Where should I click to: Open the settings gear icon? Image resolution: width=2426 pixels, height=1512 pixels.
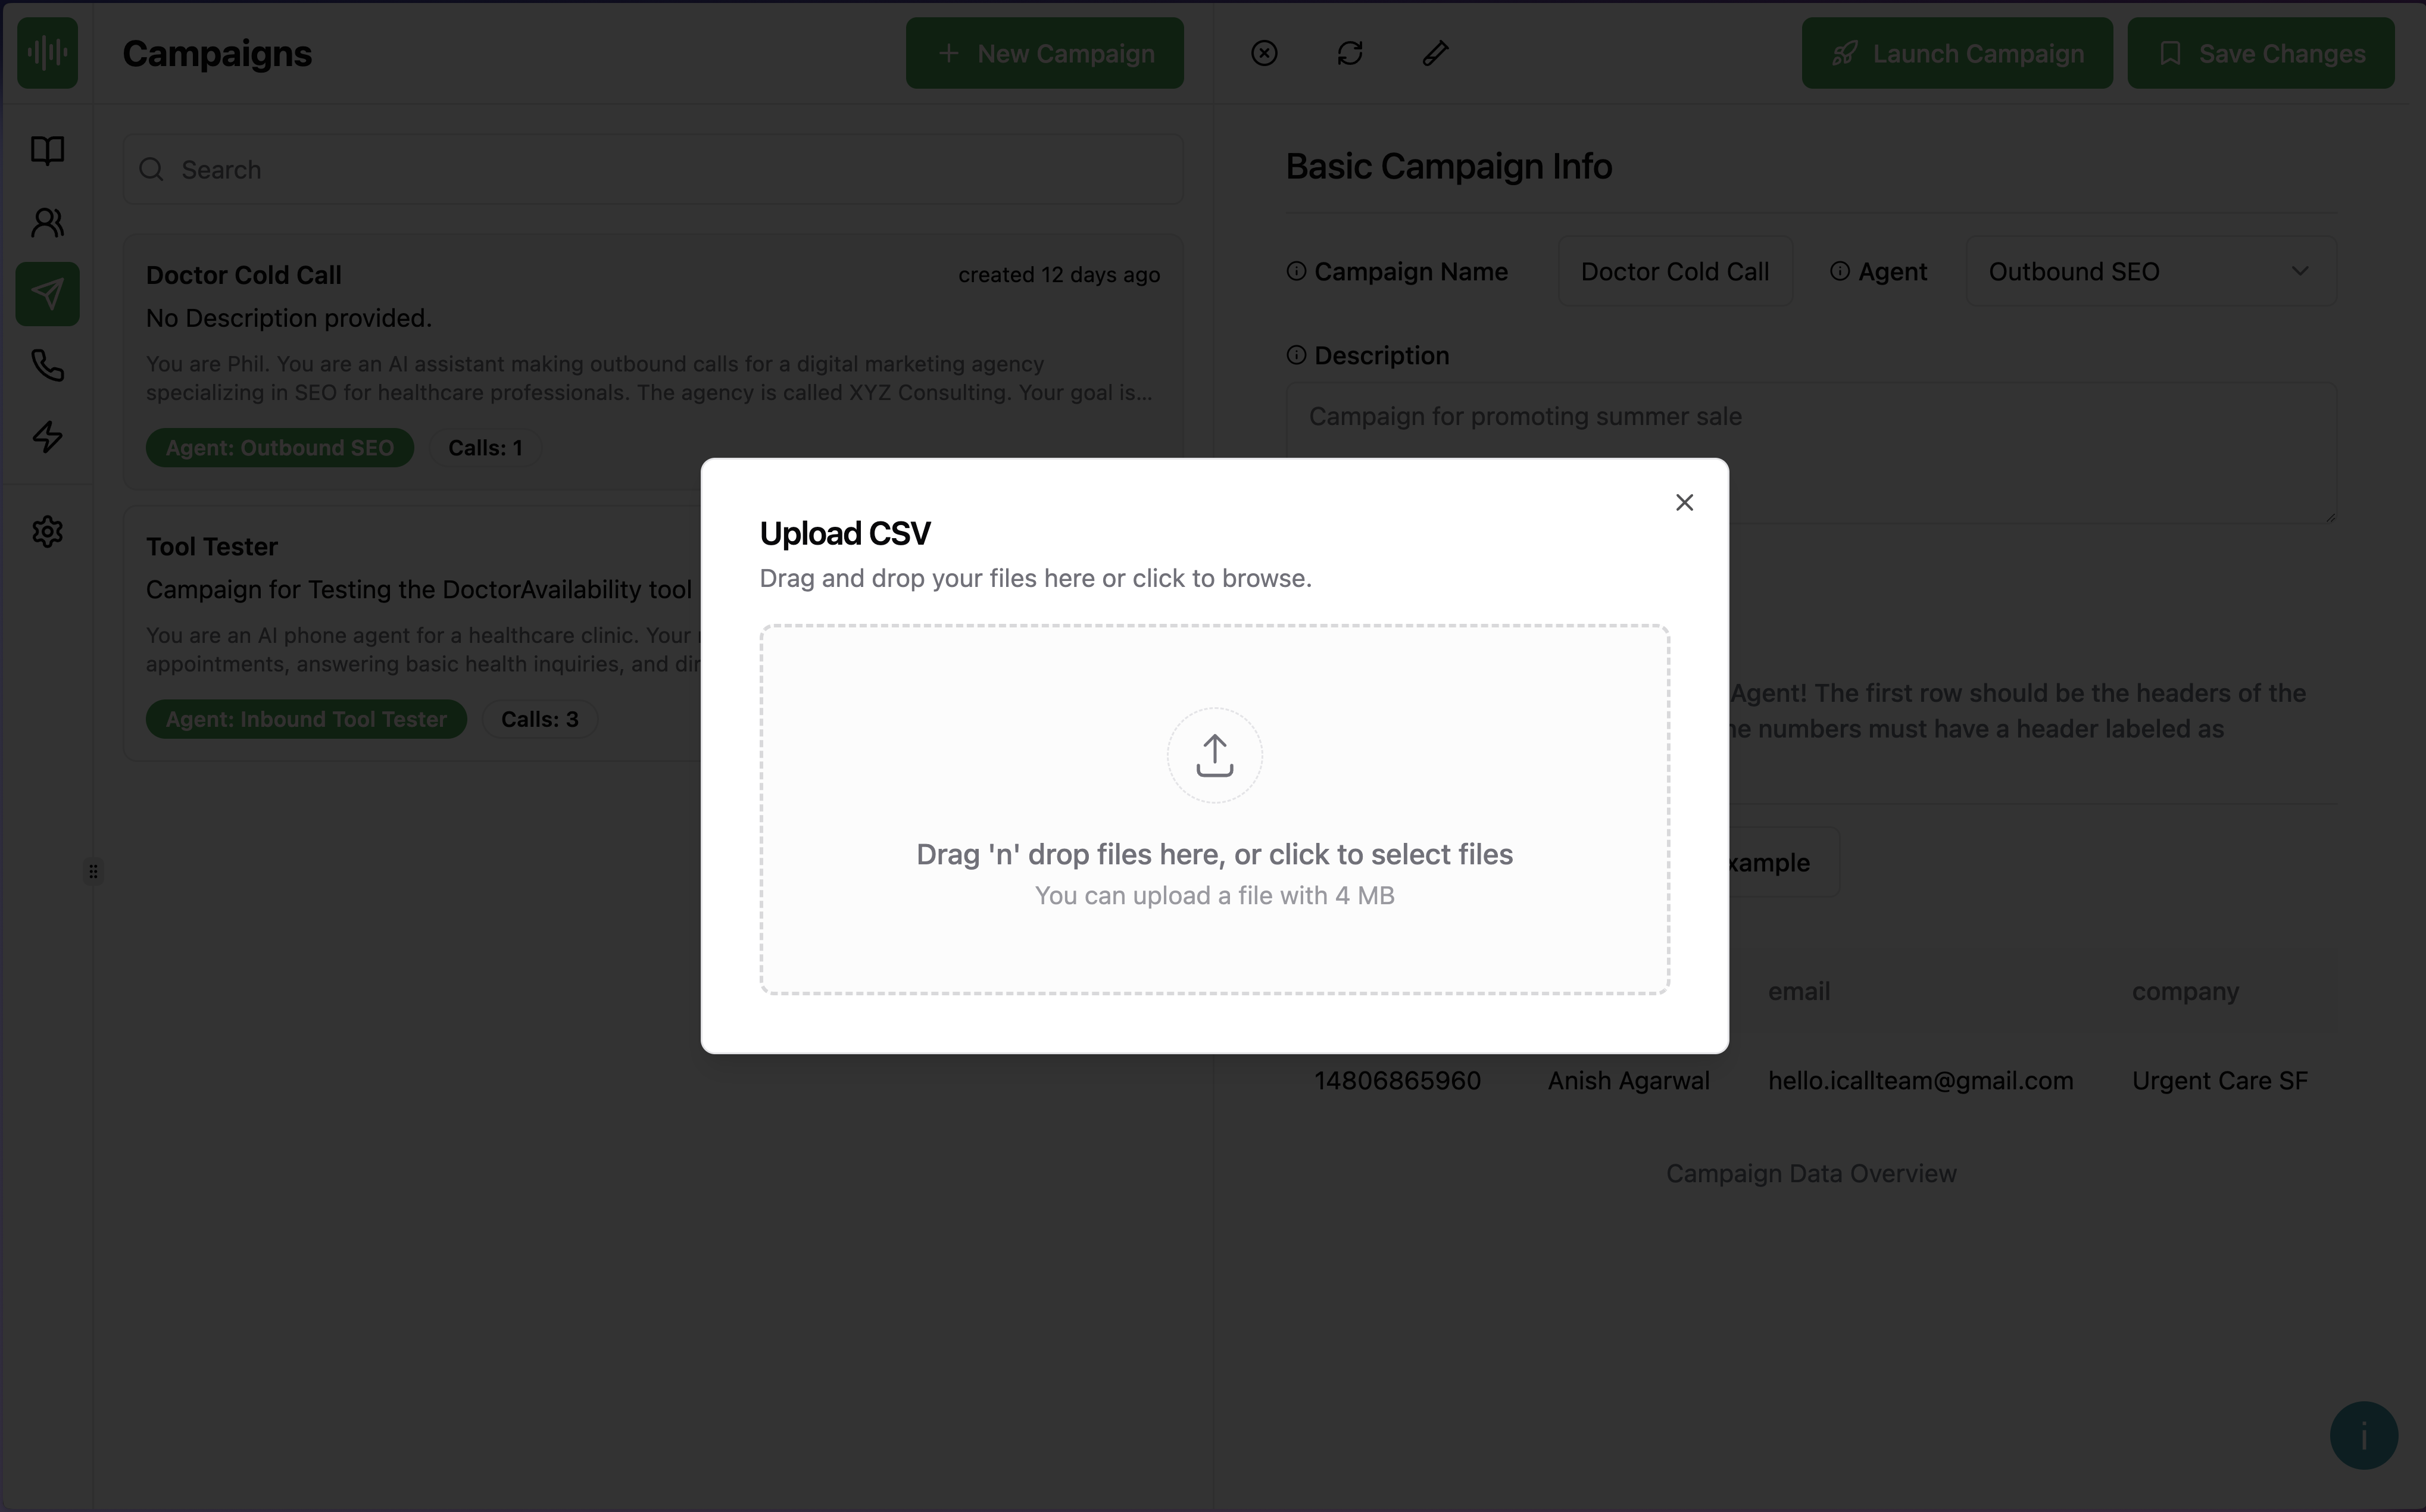pyautogui.click(x=47, y=531)
